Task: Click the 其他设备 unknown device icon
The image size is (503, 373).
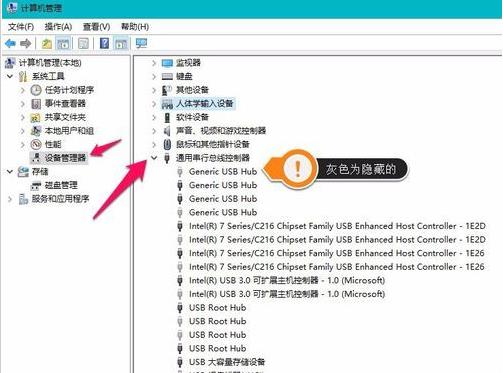Action: (x=167, y=90)
